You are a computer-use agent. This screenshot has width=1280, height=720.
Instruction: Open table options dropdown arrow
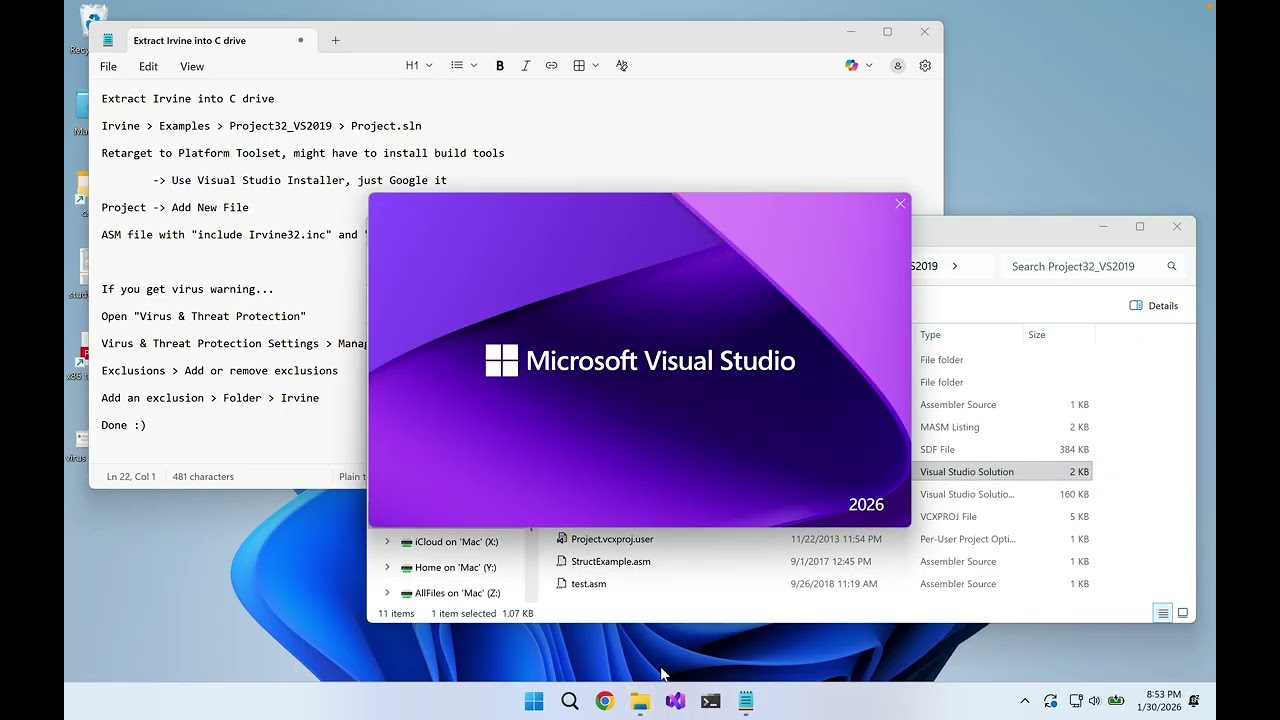(x=596, y=66)
